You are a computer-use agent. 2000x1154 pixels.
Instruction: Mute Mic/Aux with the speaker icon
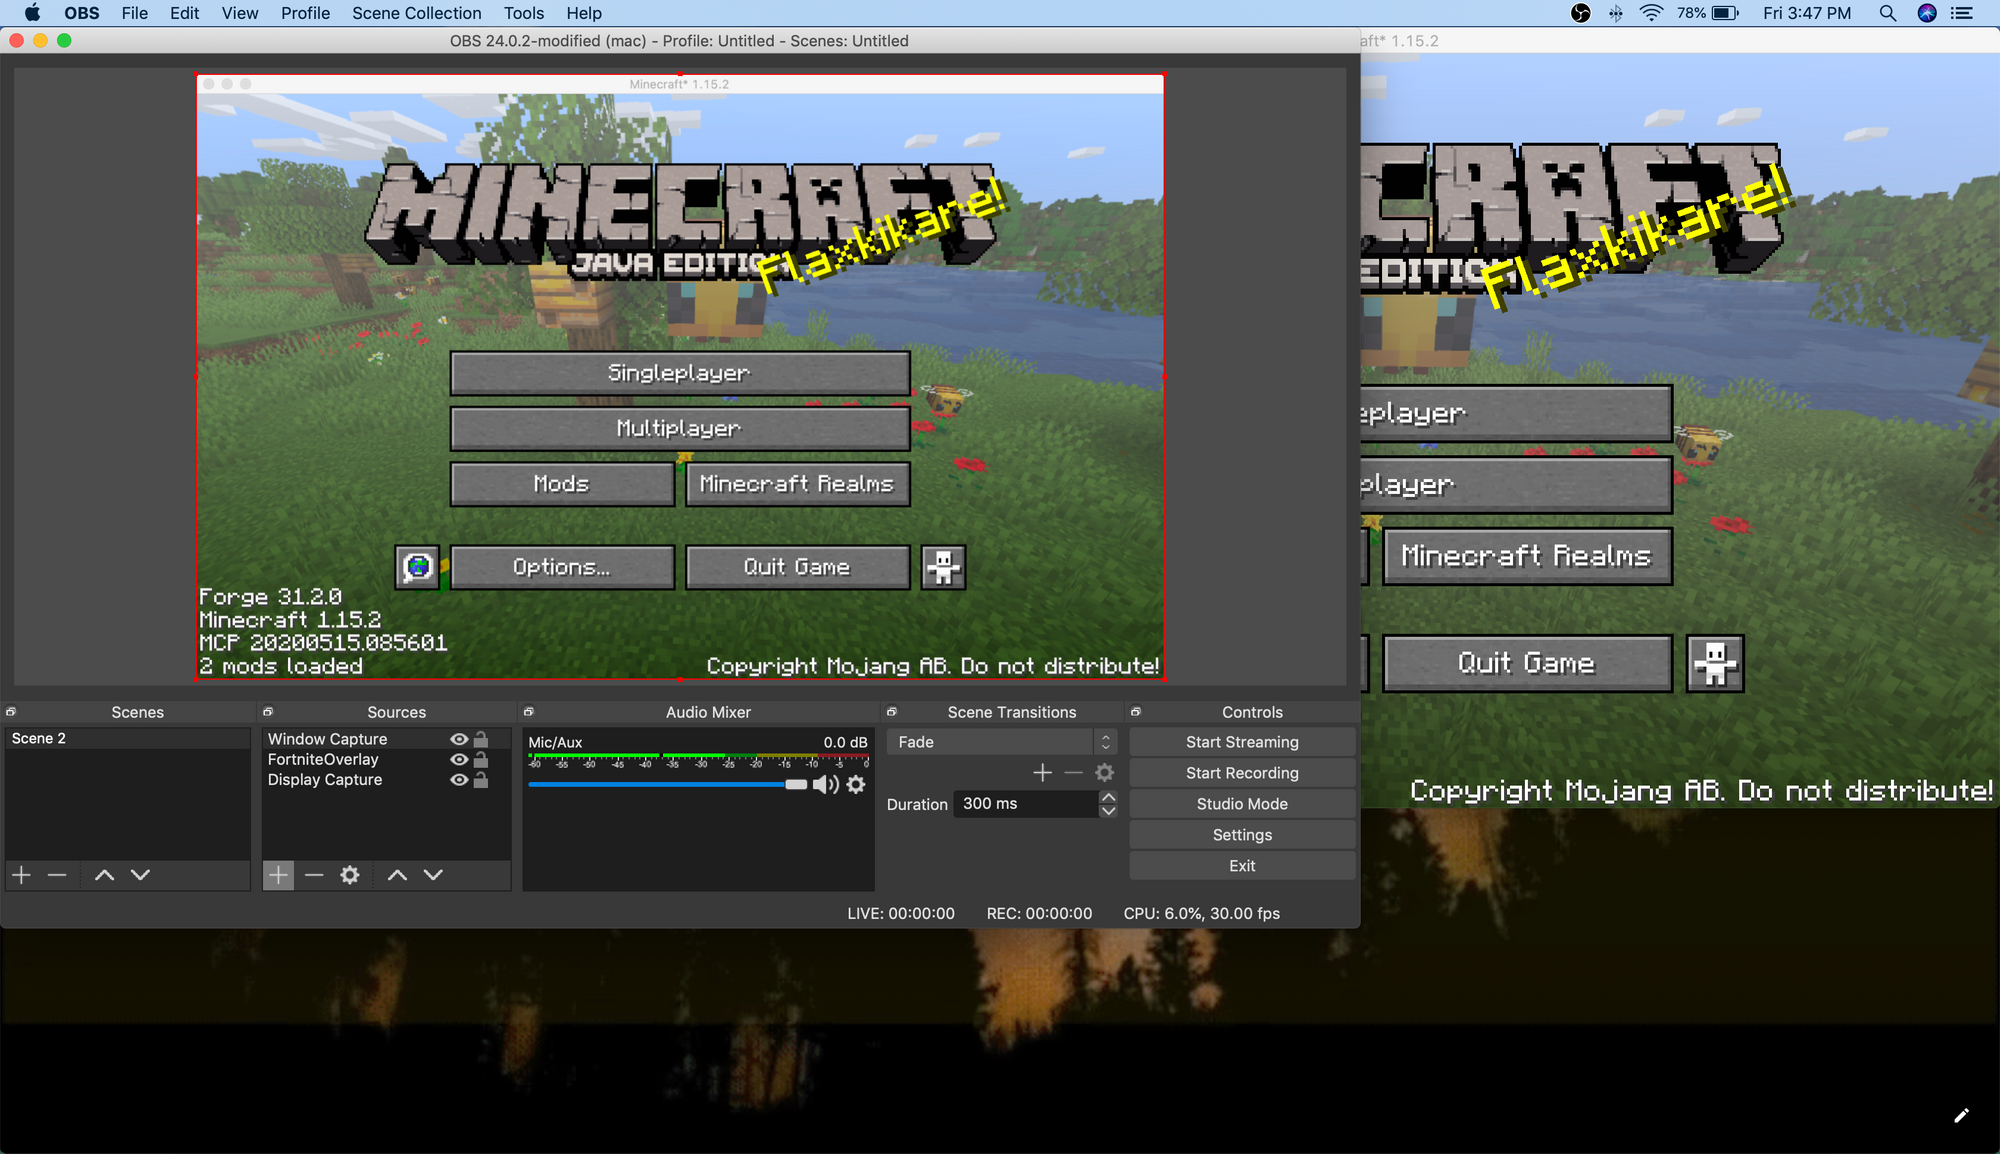(x=825, y=785)
